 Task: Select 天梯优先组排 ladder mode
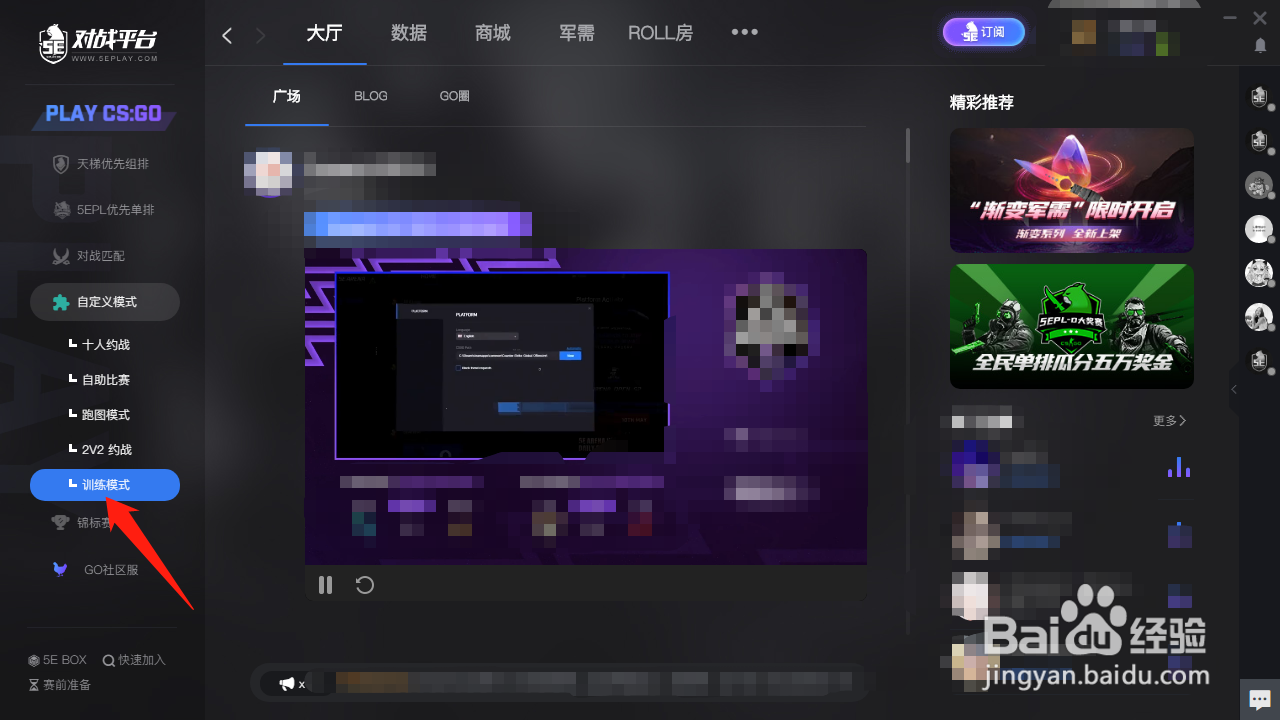100,164
